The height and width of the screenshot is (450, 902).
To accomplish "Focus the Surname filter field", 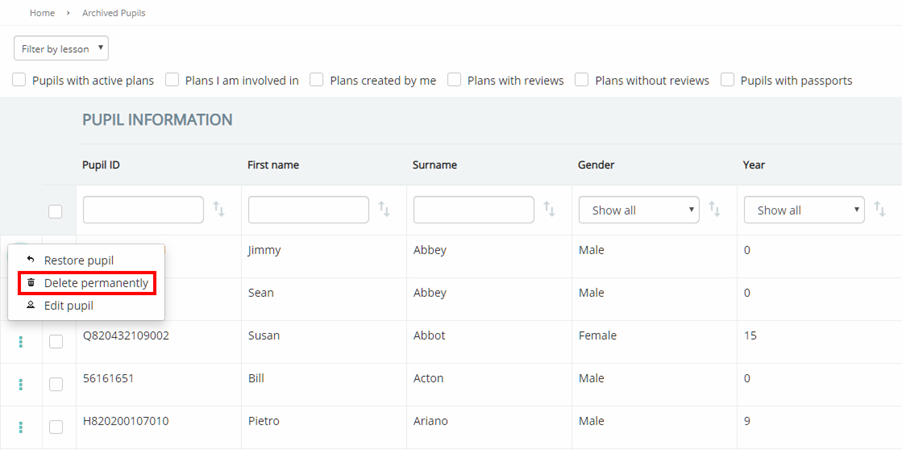I will pos(473,210).
